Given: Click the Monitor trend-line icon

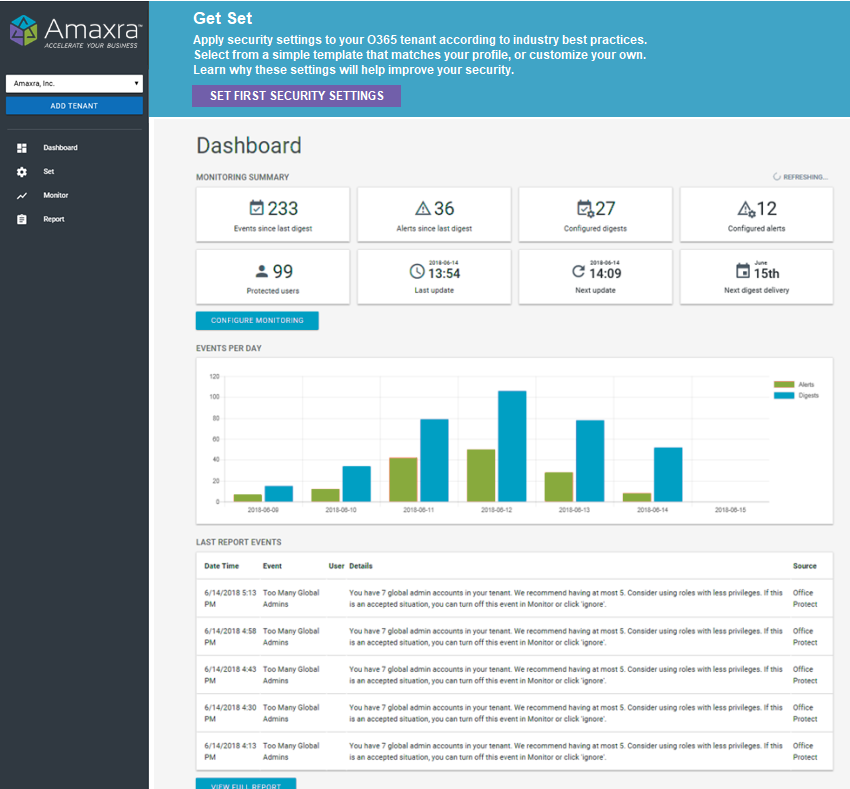Looking at the screenshot, I should 22,196.
